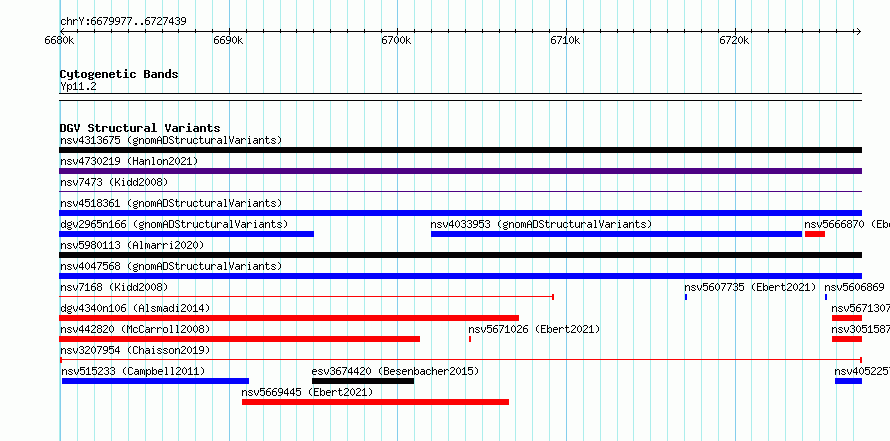Click the red bar under nsv3051587
Viewport: 890px width, 441px height.
click(847, 339)
